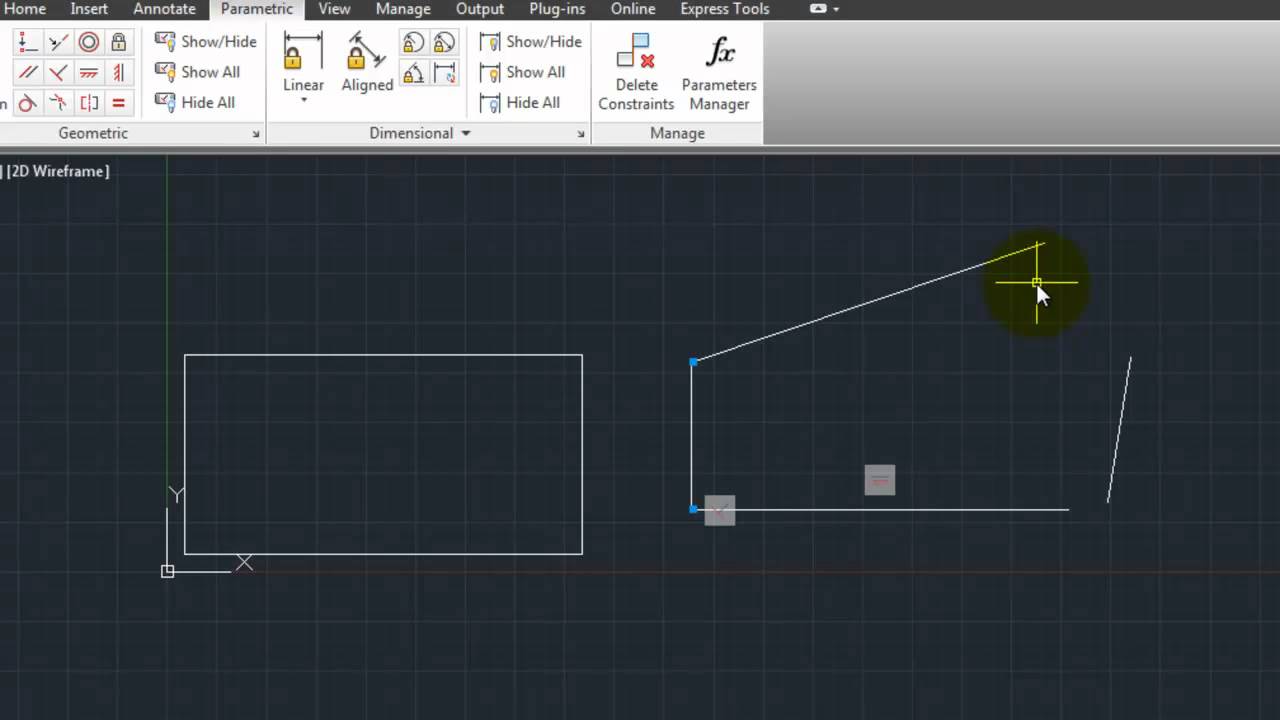Image resolution: width=1280 pixels, height=720 pixels.
Task: Toggle Geometric Show/Hide constraints
Action: (206, 42)
